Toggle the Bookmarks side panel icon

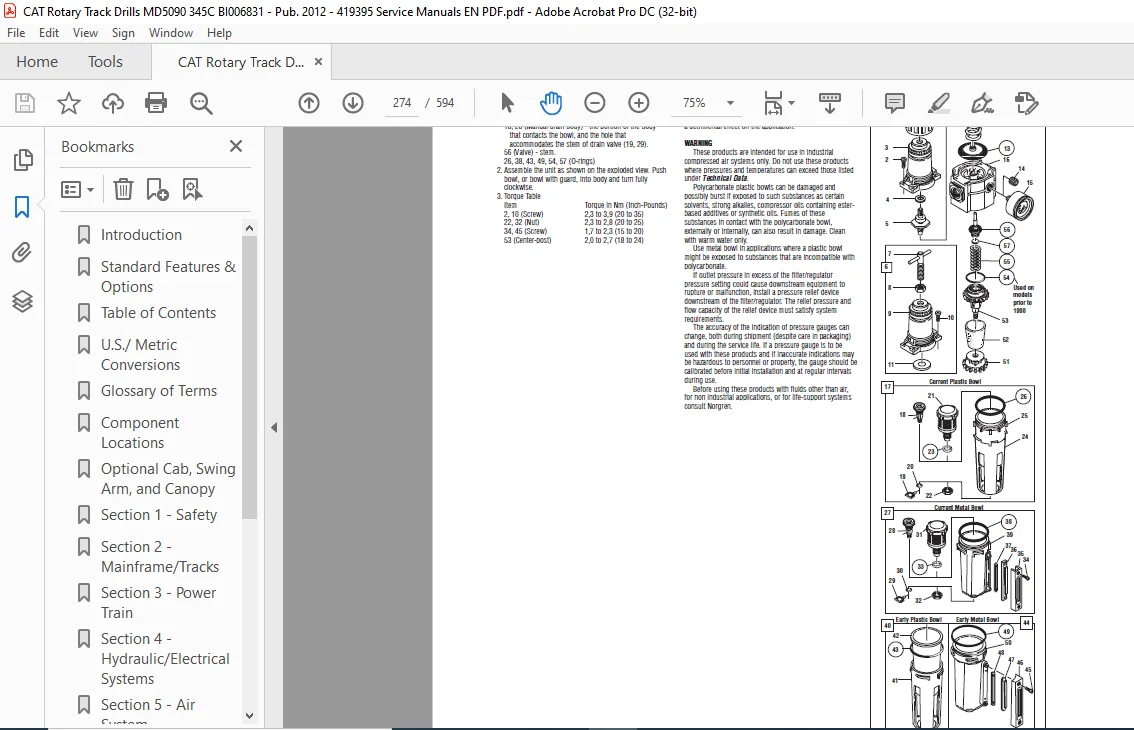click(x=22, y=207)
